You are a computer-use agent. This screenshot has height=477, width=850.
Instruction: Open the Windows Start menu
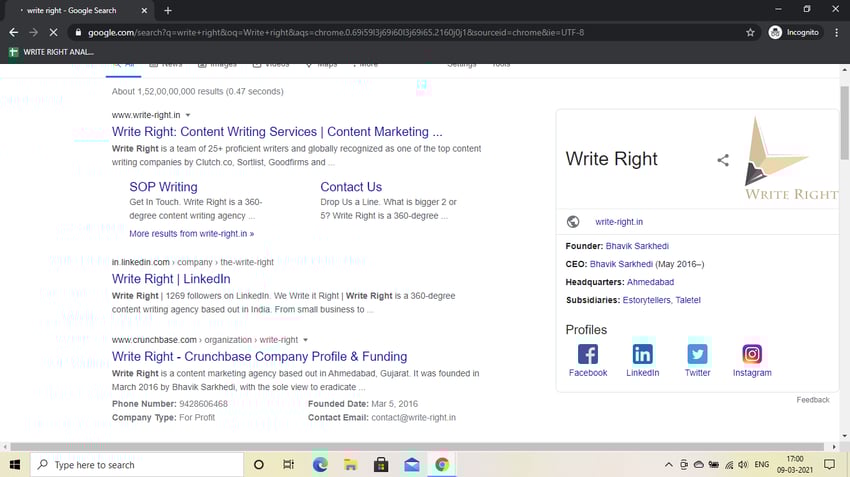point(15,465)
